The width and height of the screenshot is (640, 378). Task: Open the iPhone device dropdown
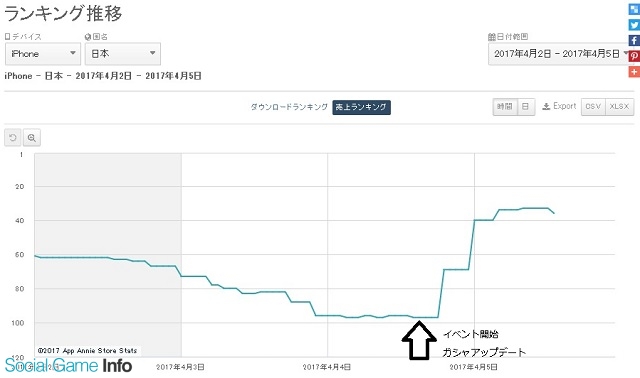point(43,54)
